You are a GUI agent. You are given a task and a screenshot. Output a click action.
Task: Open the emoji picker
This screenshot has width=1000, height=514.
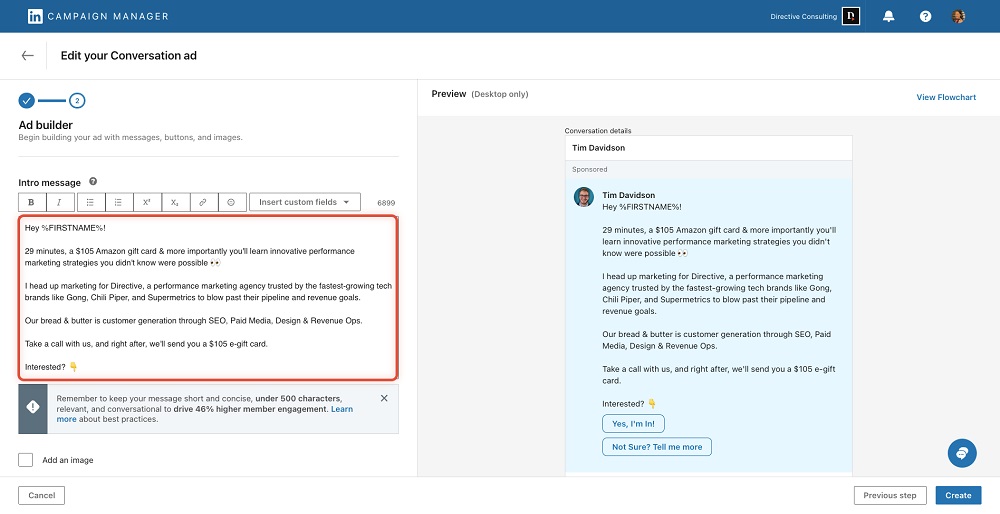(x=232, y=202)
